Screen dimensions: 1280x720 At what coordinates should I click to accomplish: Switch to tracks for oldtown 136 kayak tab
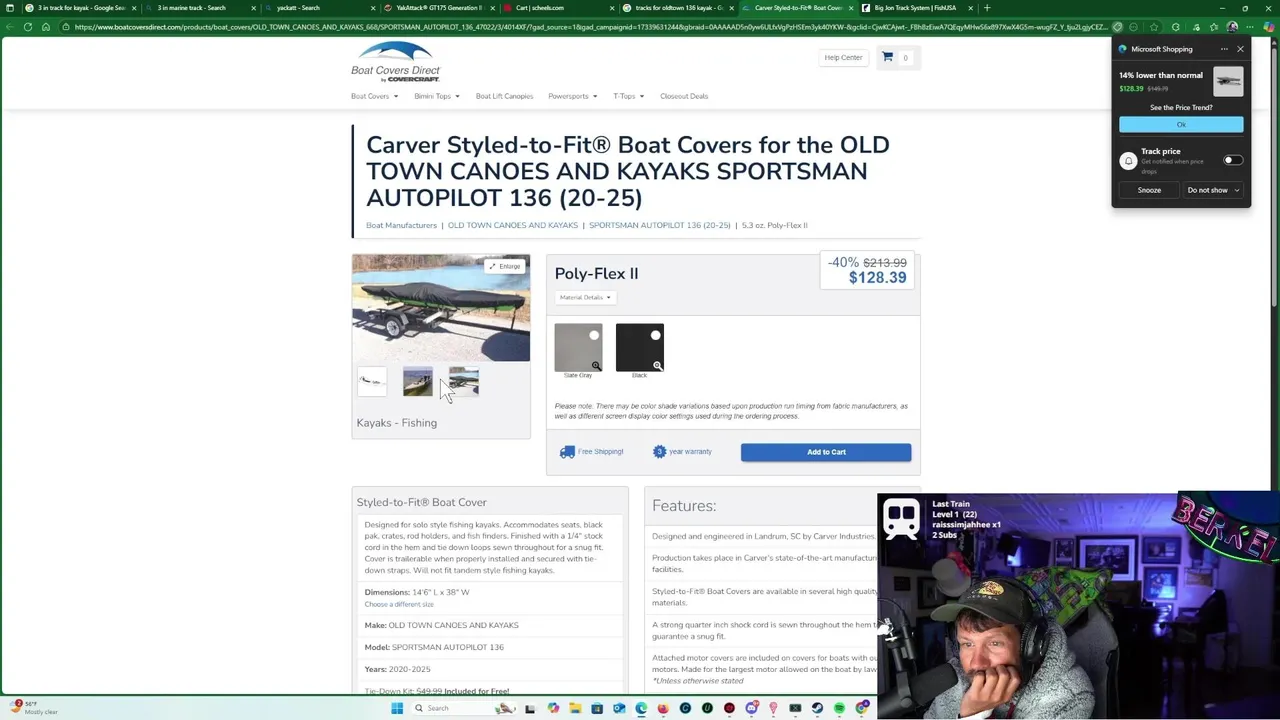pyautogui.click(x=680, y=8)
